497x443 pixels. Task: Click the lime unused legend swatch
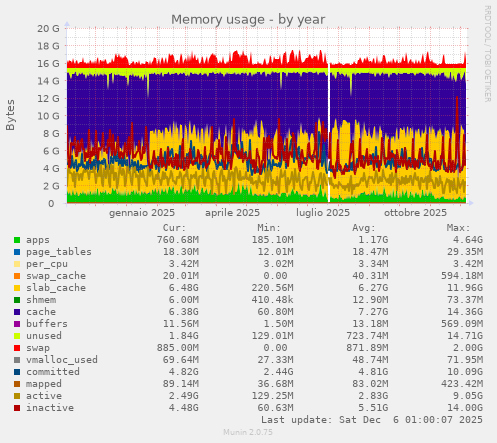tap(17, 336)
